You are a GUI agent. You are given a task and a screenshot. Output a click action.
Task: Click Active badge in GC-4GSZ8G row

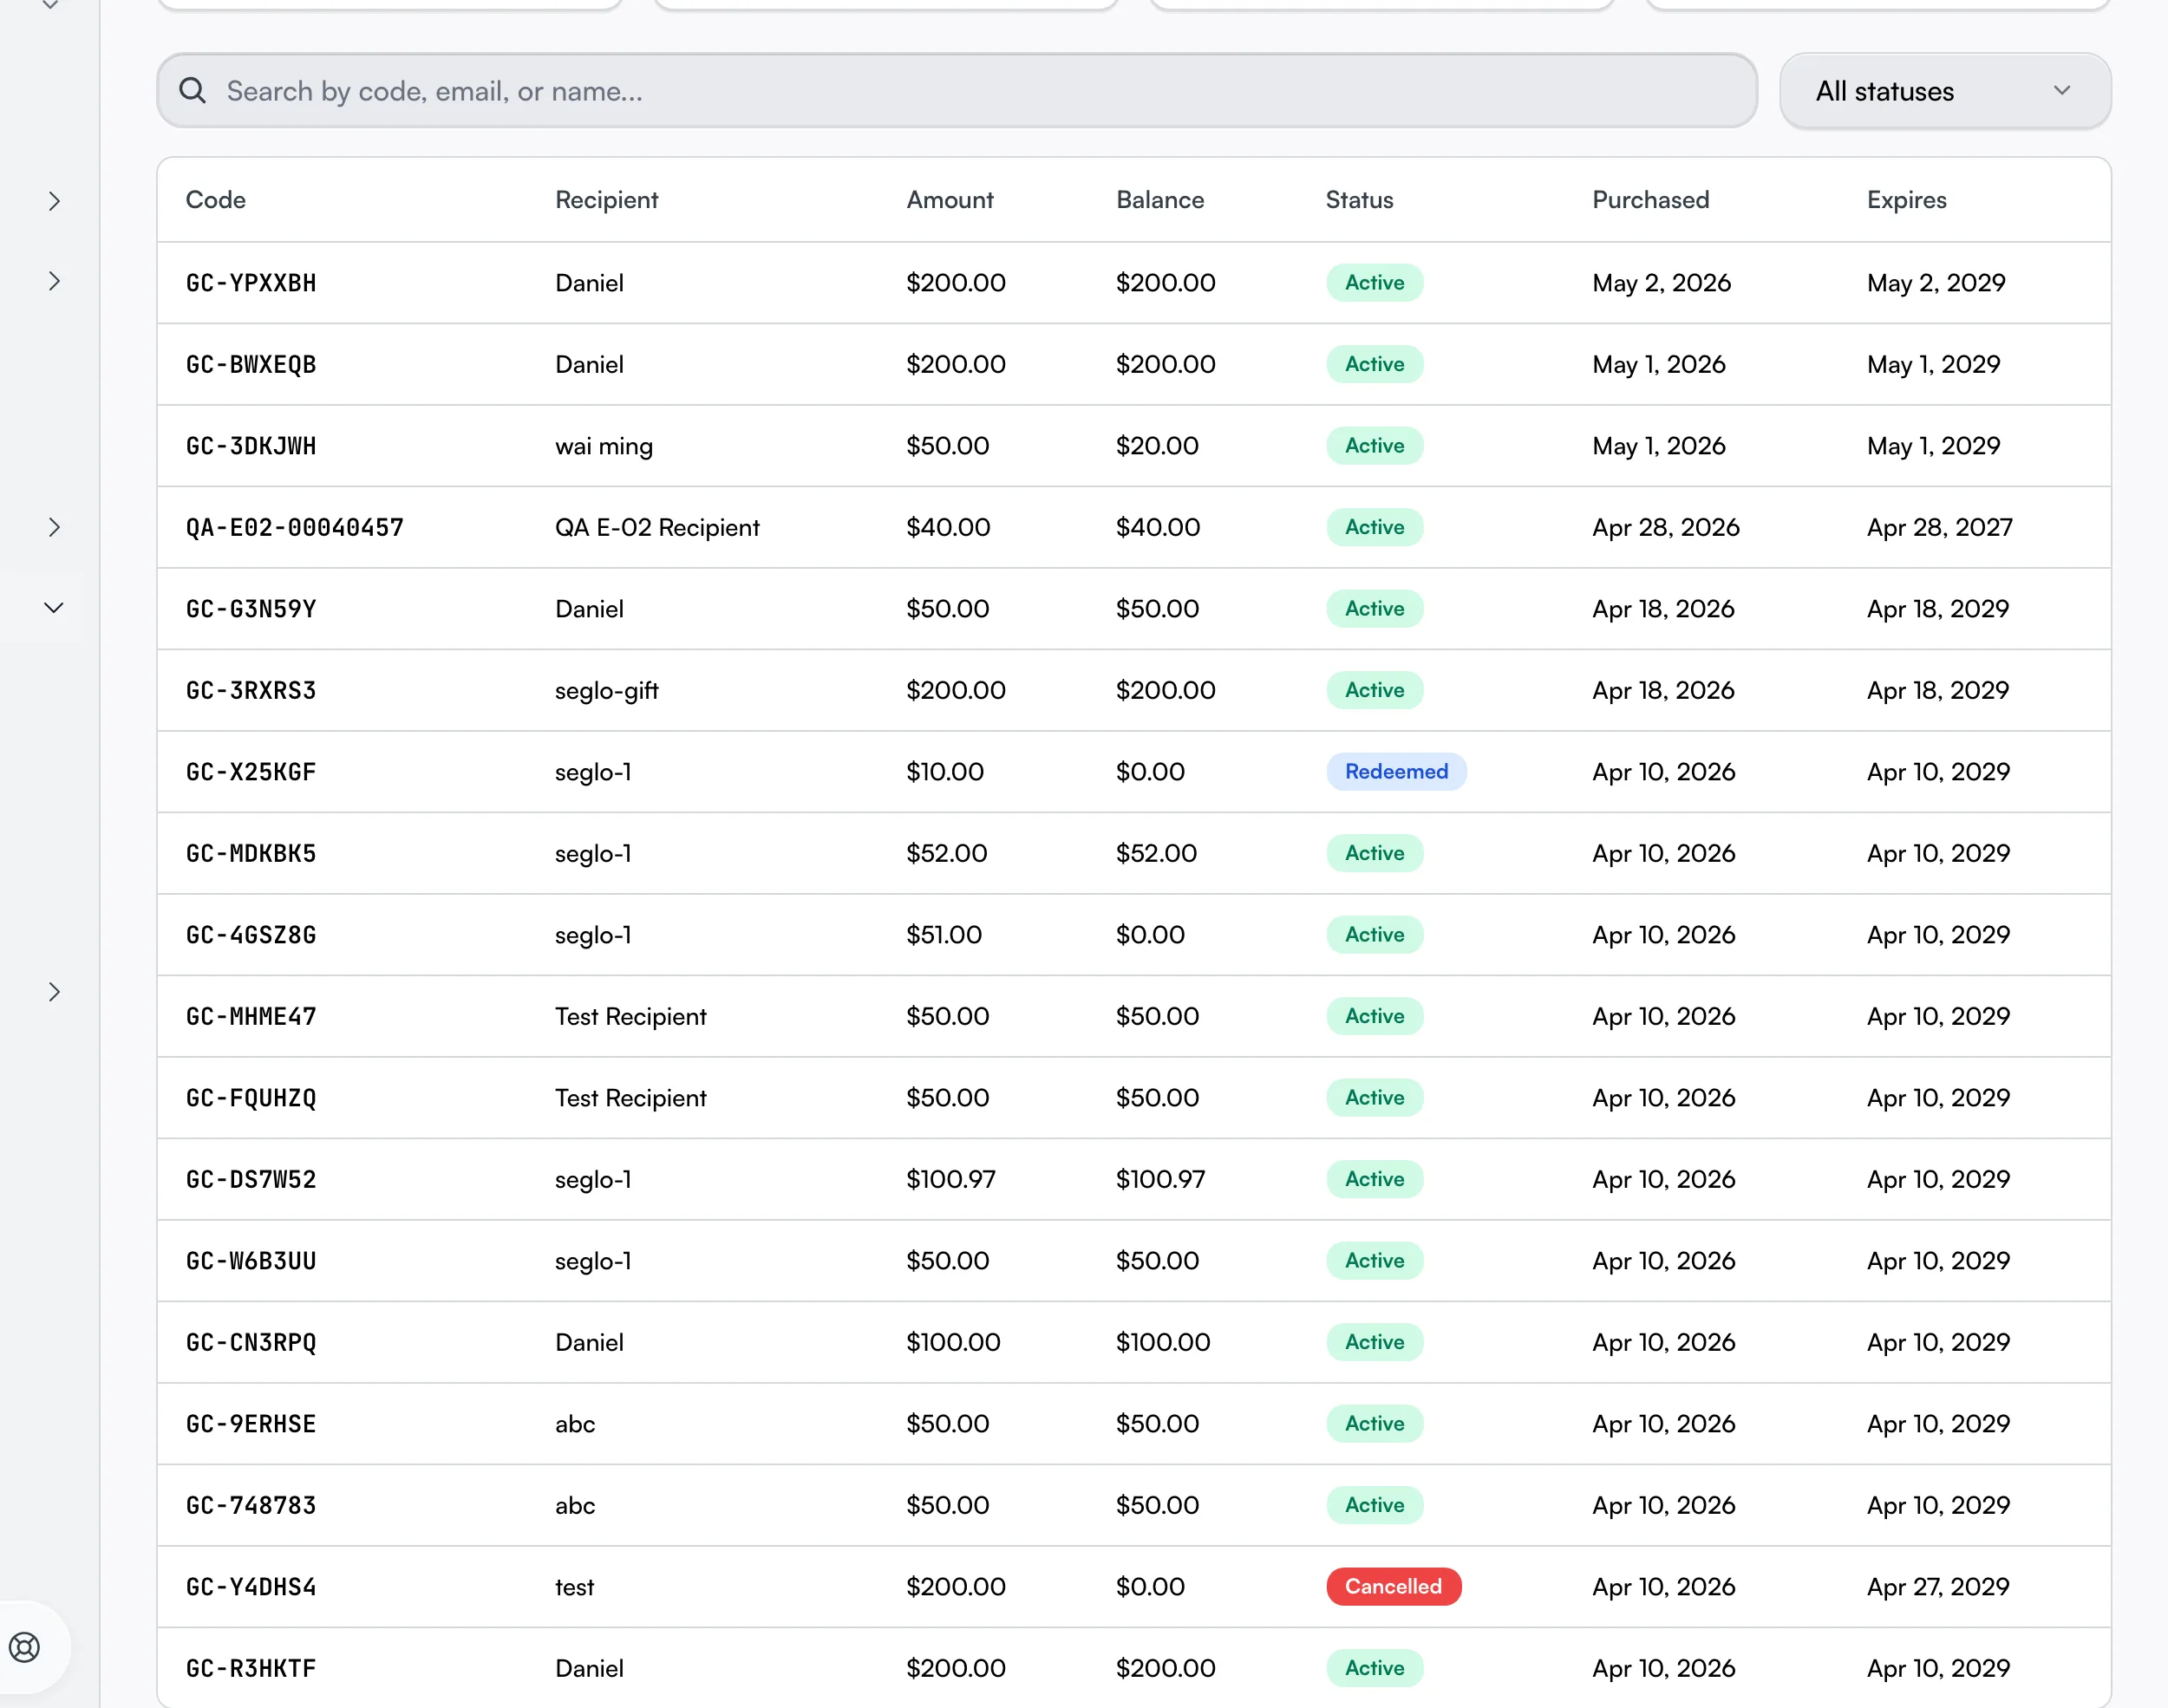tap(1374, 934)
